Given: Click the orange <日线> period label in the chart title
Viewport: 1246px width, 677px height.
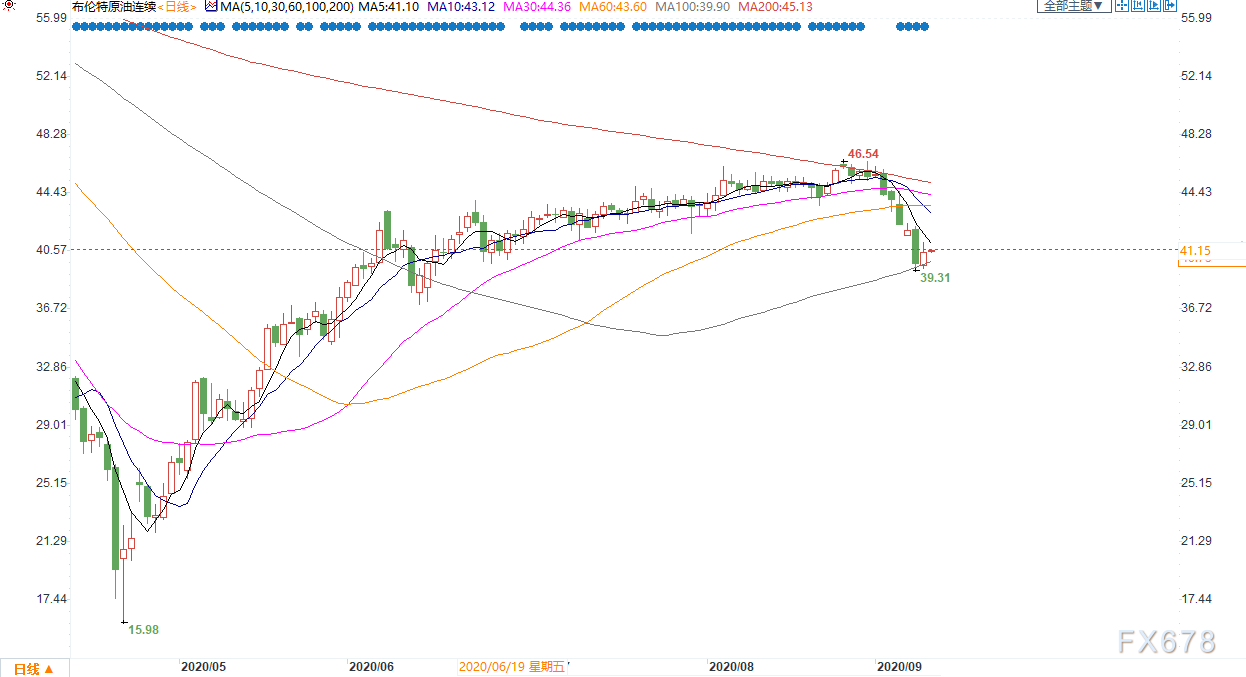Looking at the screenshot, I should 177,6.
